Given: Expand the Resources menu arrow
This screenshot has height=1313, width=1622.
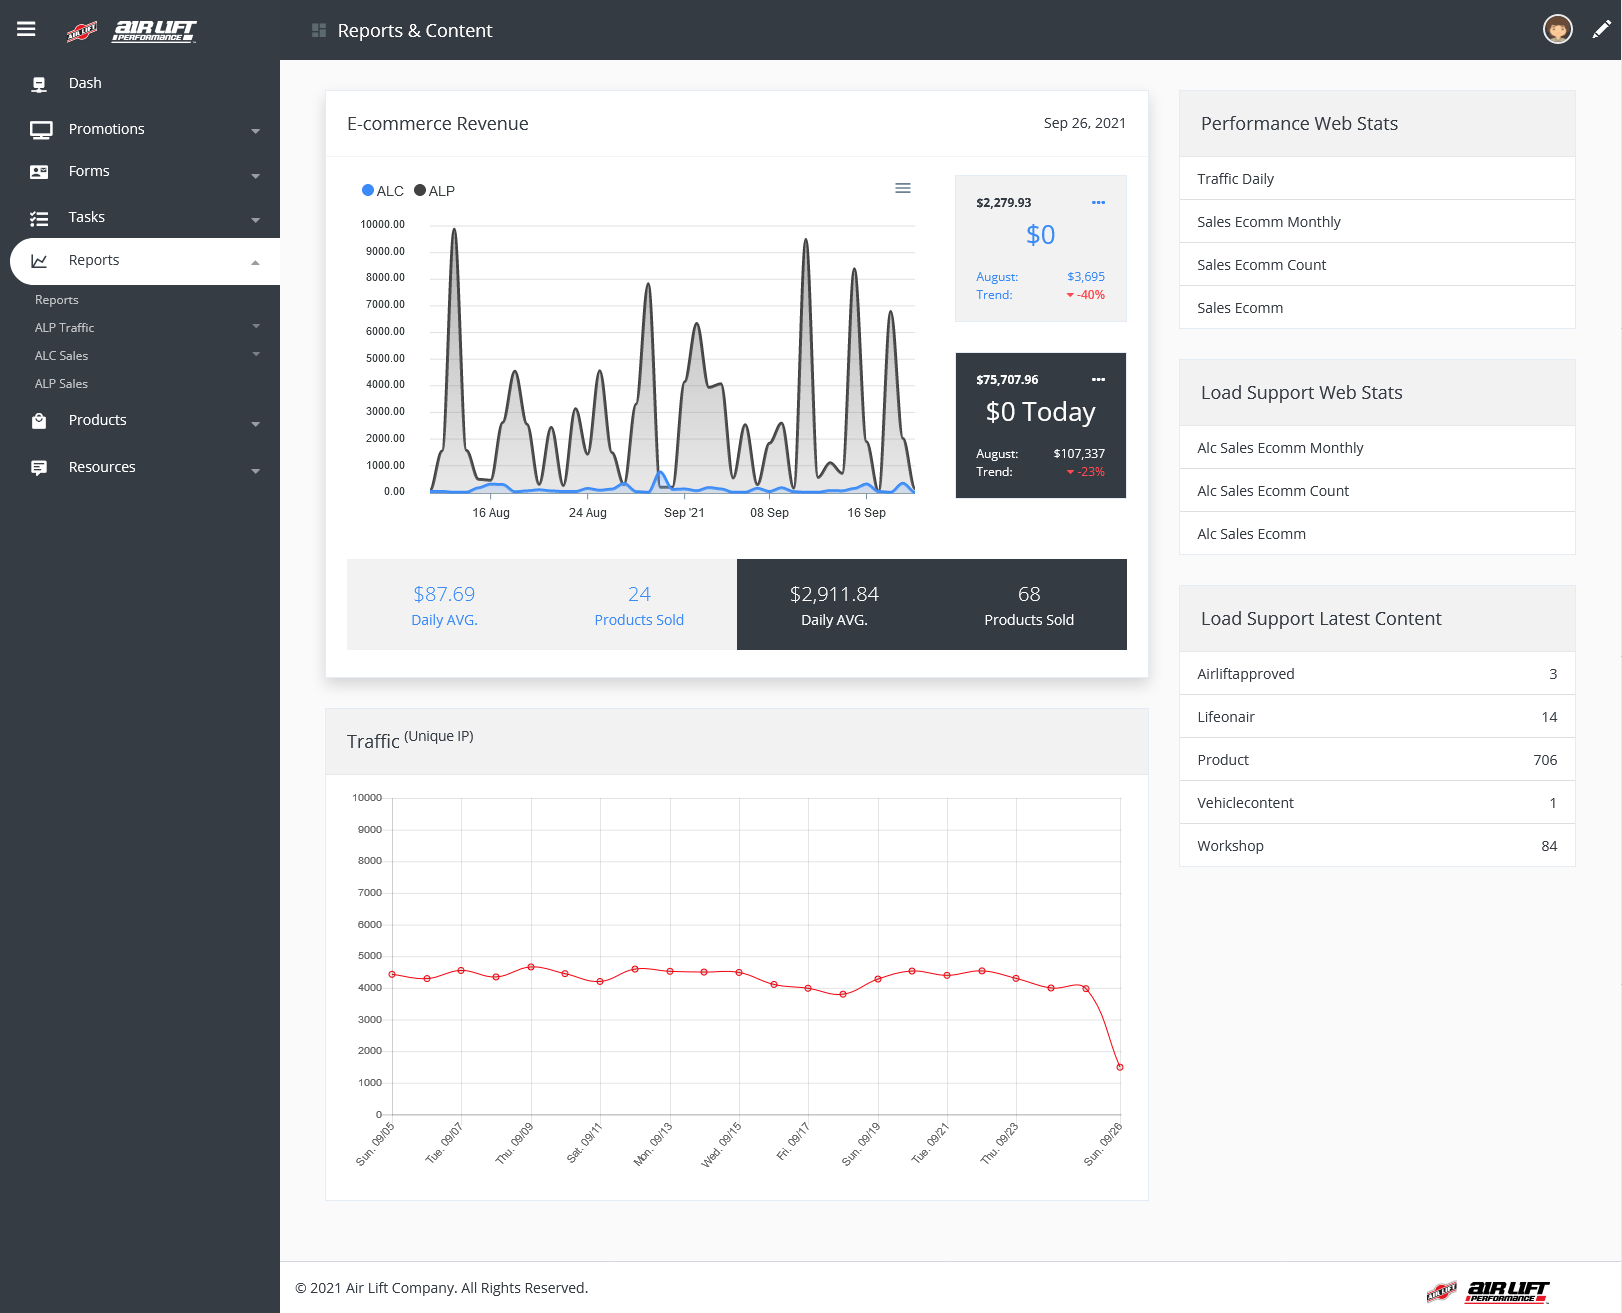Looking at the screenshot, I should pyautogui.click(x=255, y=471).
